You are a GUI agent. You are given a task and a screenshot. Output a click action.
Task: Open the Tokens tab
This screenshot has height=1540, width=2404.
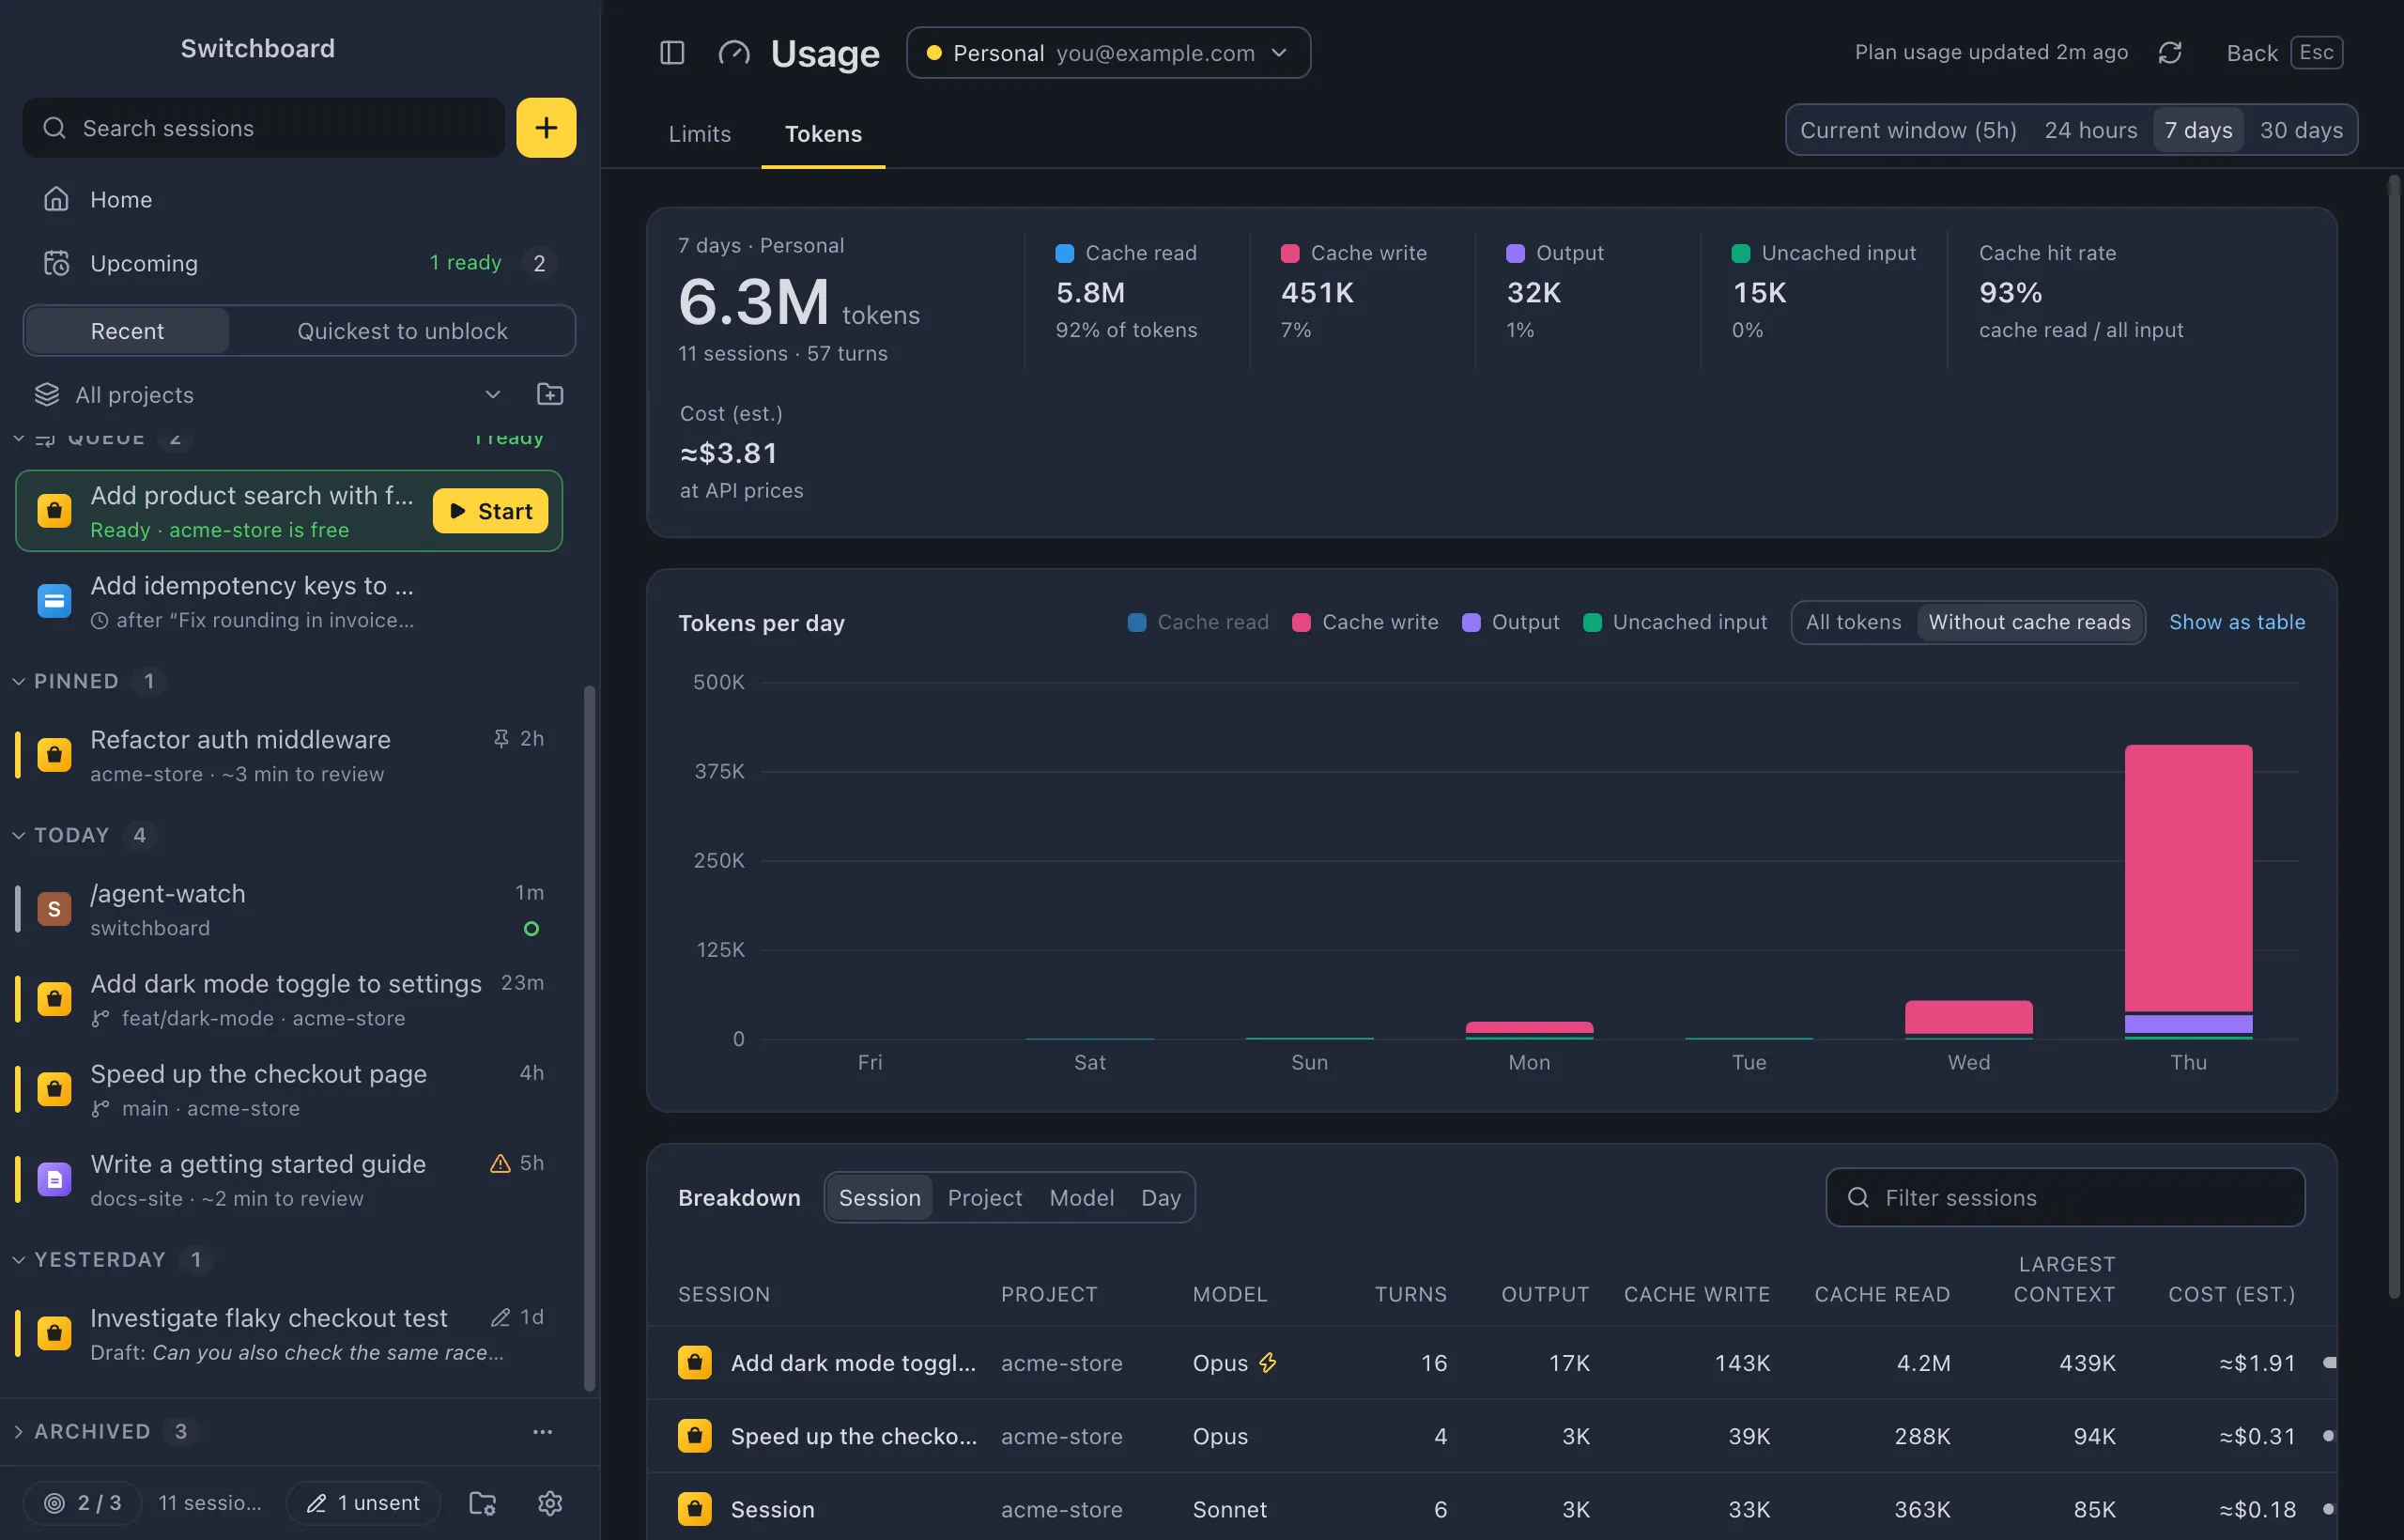(x=823, y=133)
